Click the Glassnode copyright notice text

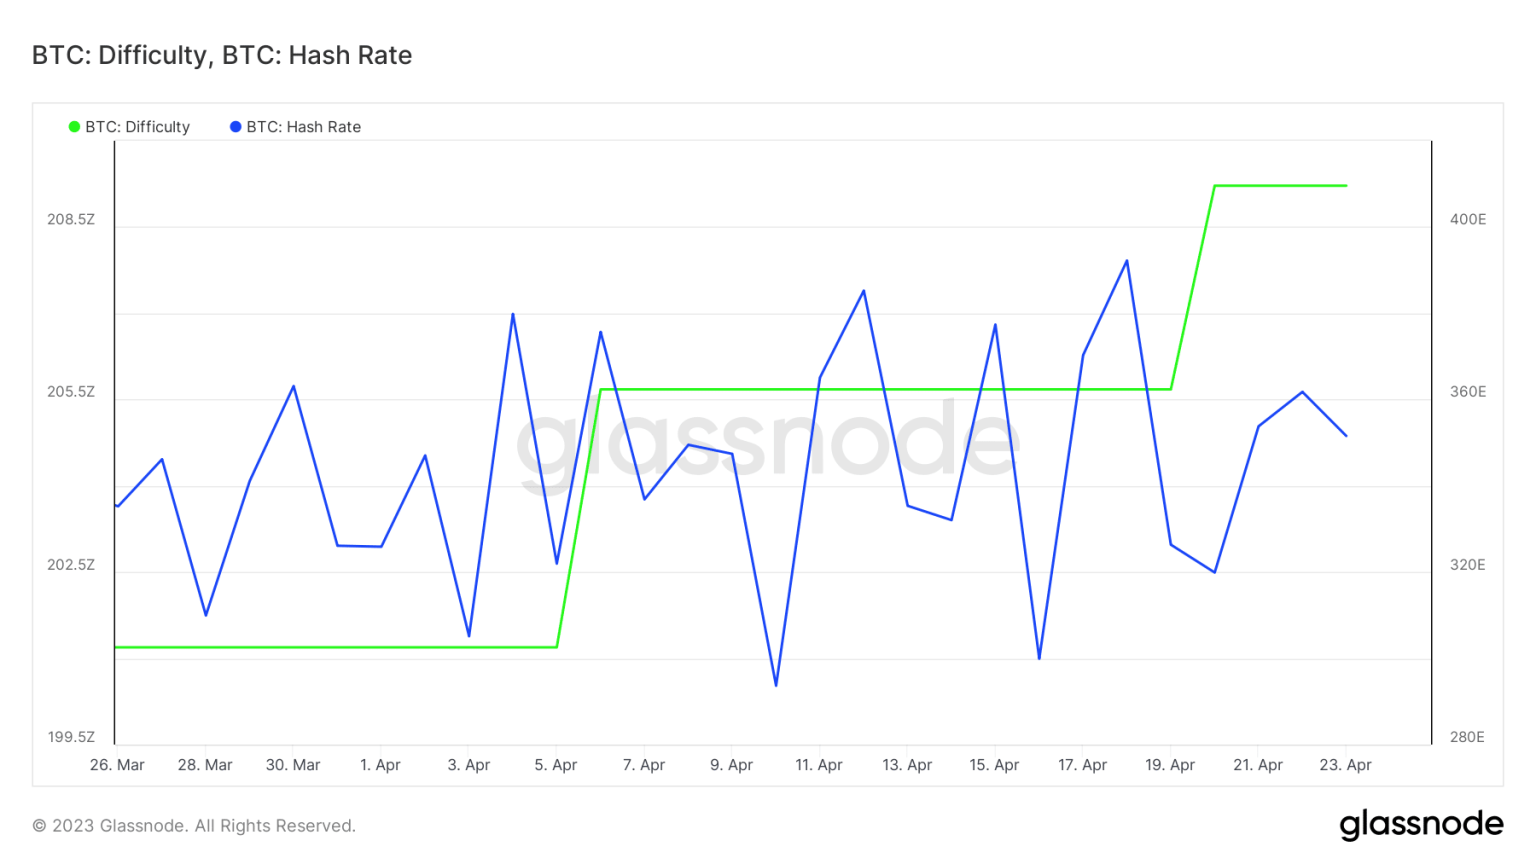[194, 826]
